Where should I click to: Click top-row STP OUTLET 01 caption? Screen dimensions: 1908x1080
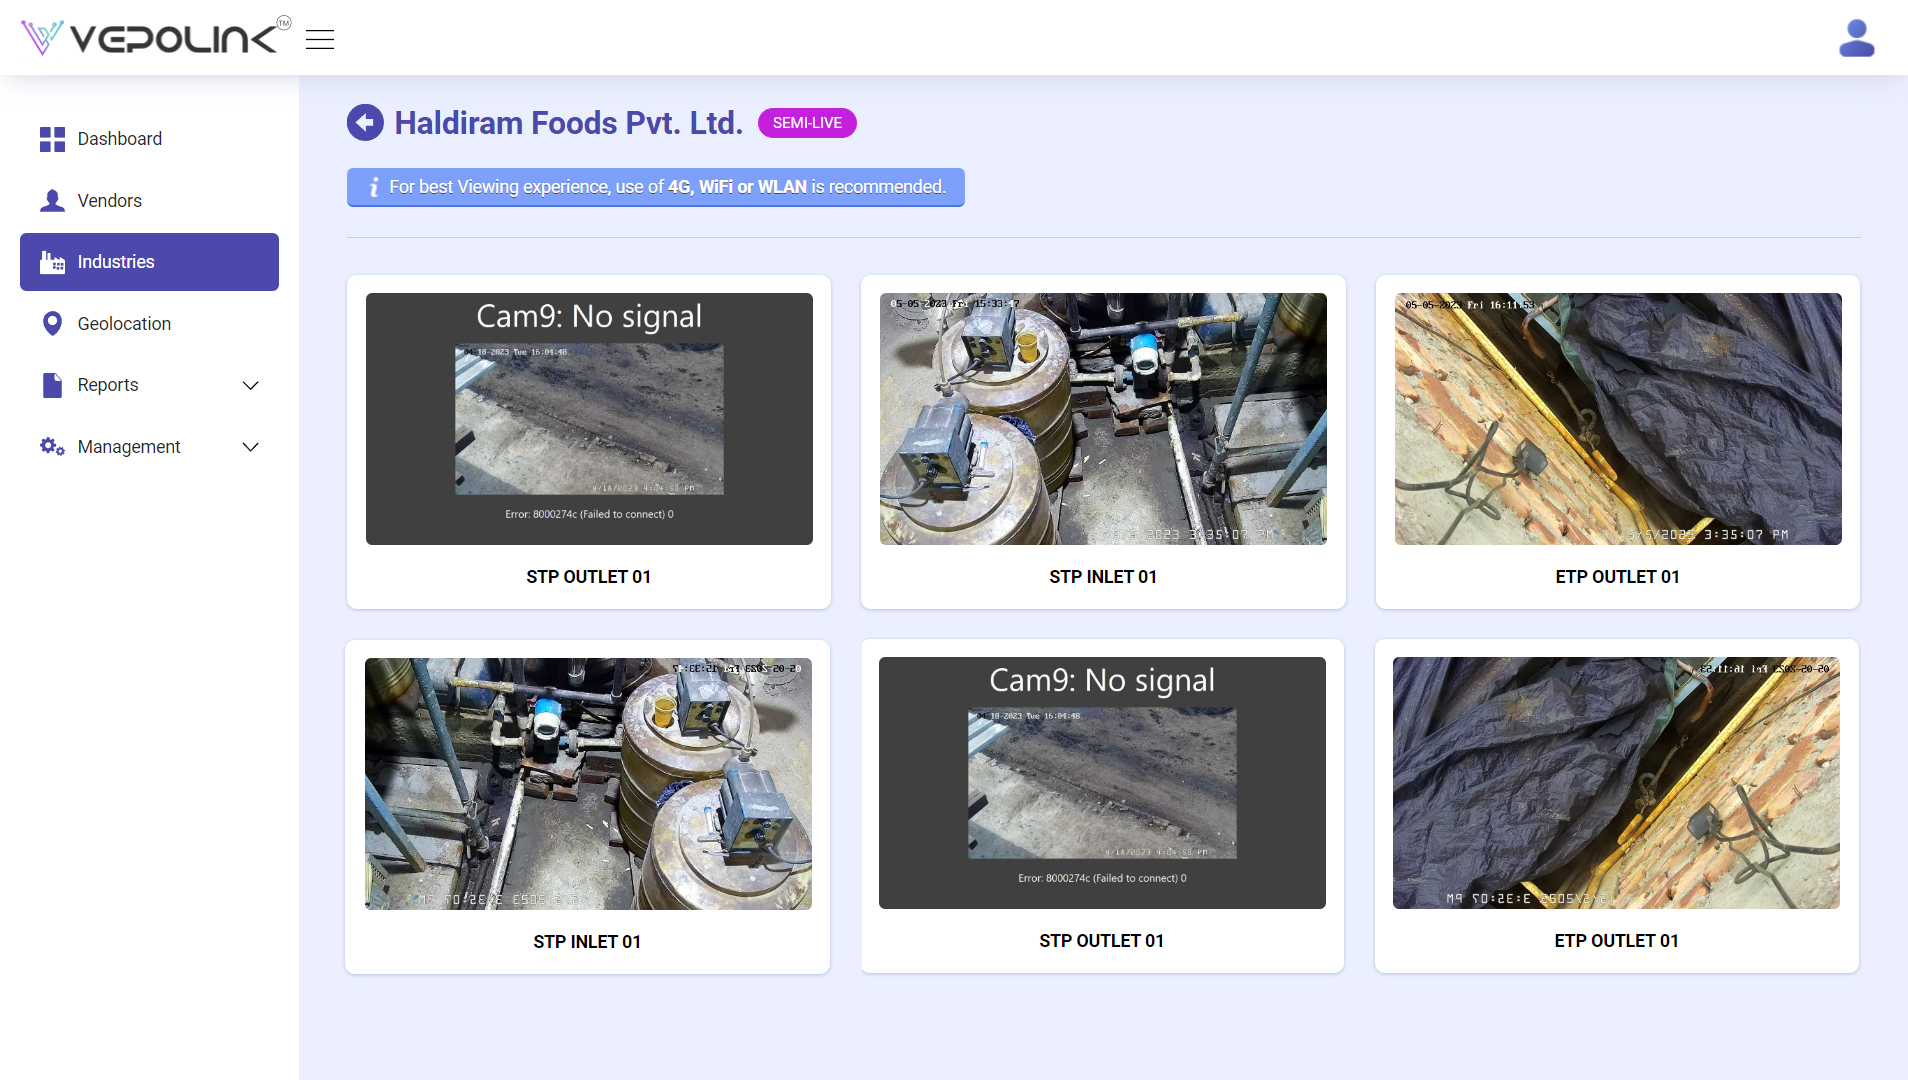coord(589,577)
